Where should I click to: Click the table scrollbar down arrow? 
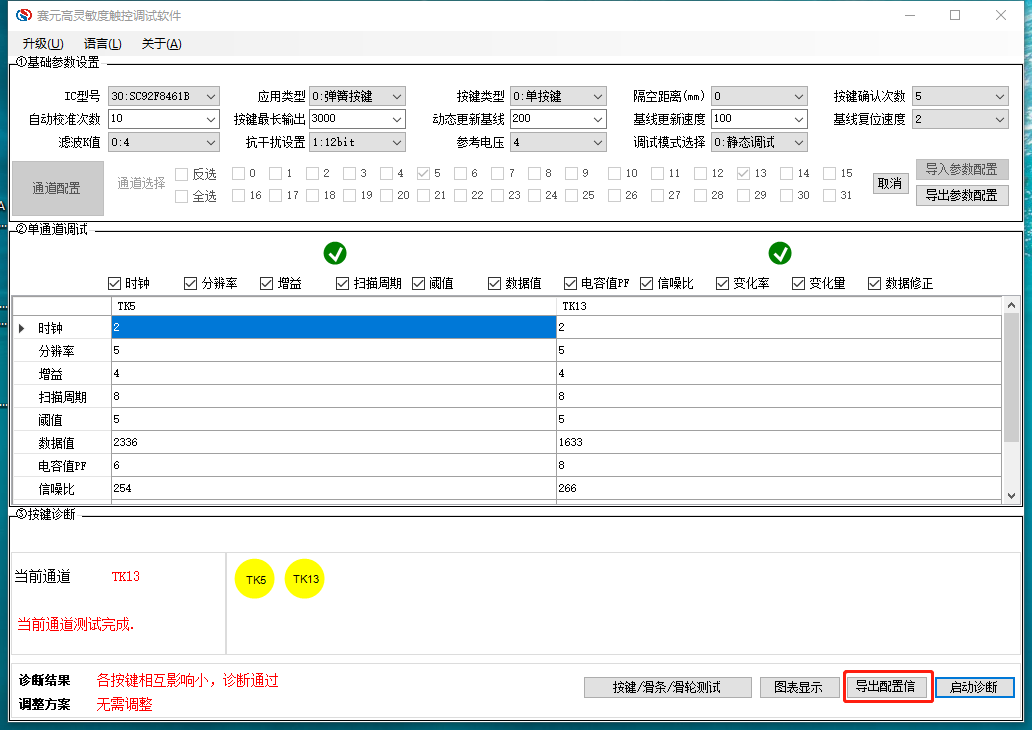click(1012, 496)
